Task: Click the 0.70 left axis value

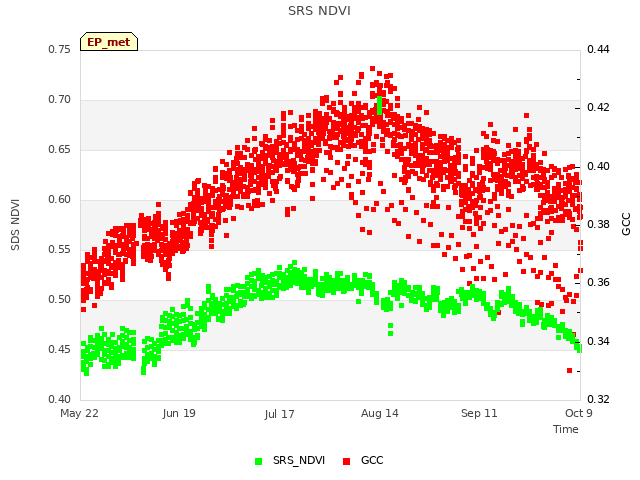Action: click(60, 100)
